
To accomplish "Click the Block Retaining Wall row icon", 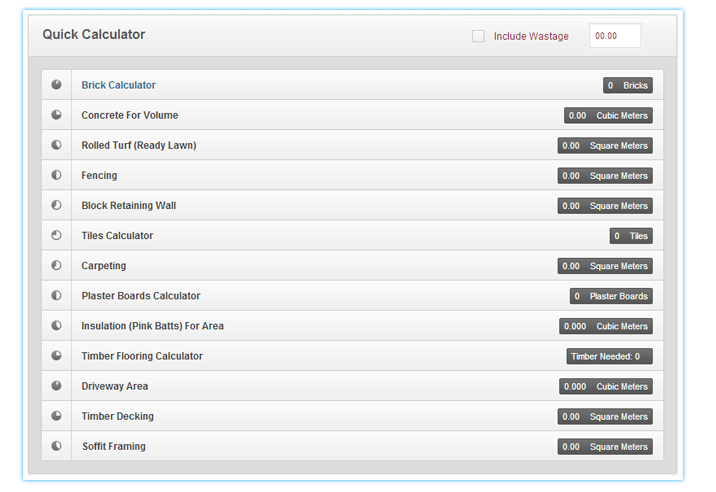I will point(57,205).
